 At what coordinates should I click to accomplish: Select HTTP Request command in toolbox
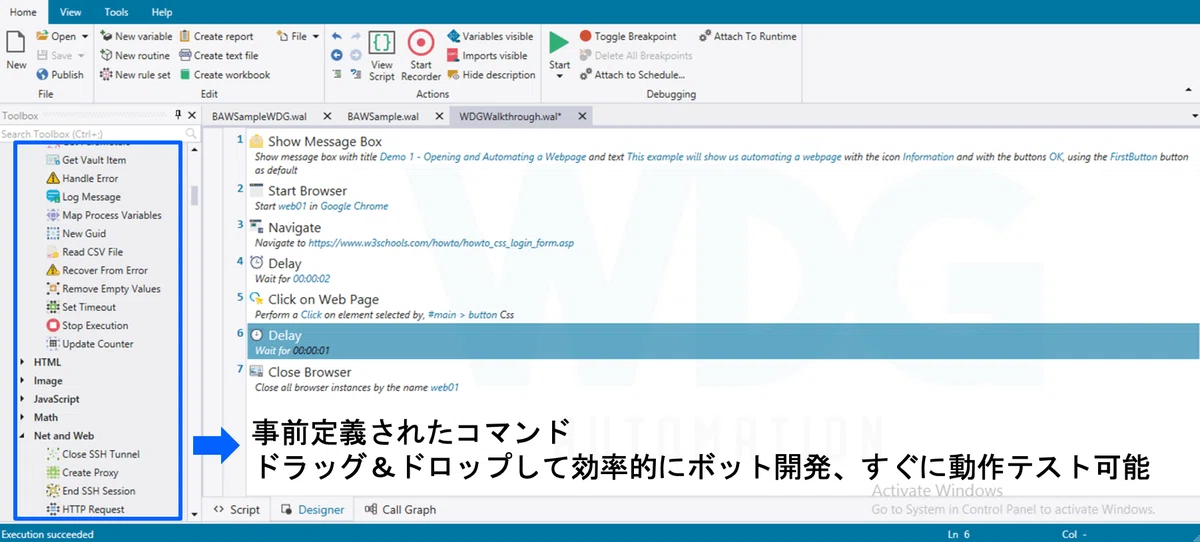(85, 509)
